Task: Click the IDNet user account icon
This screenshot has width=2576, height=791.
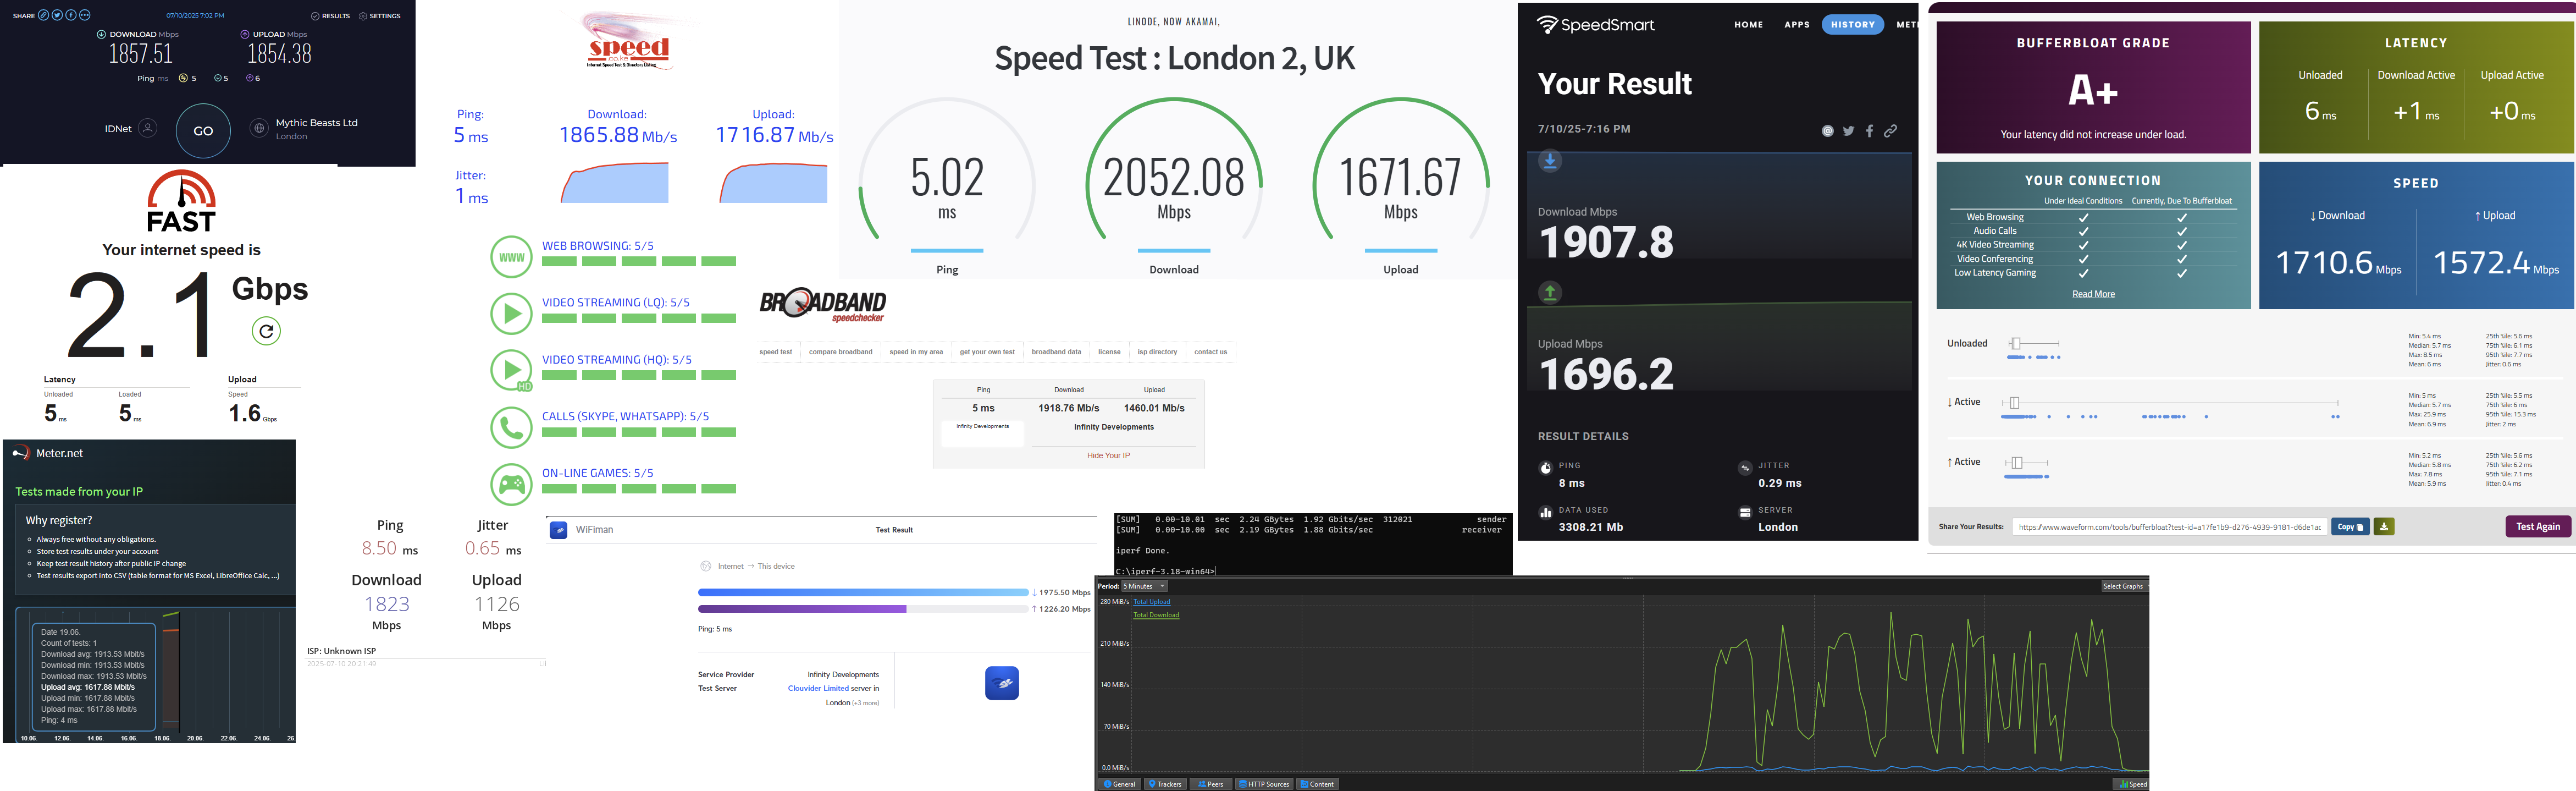Action: (x=148, y=128)
